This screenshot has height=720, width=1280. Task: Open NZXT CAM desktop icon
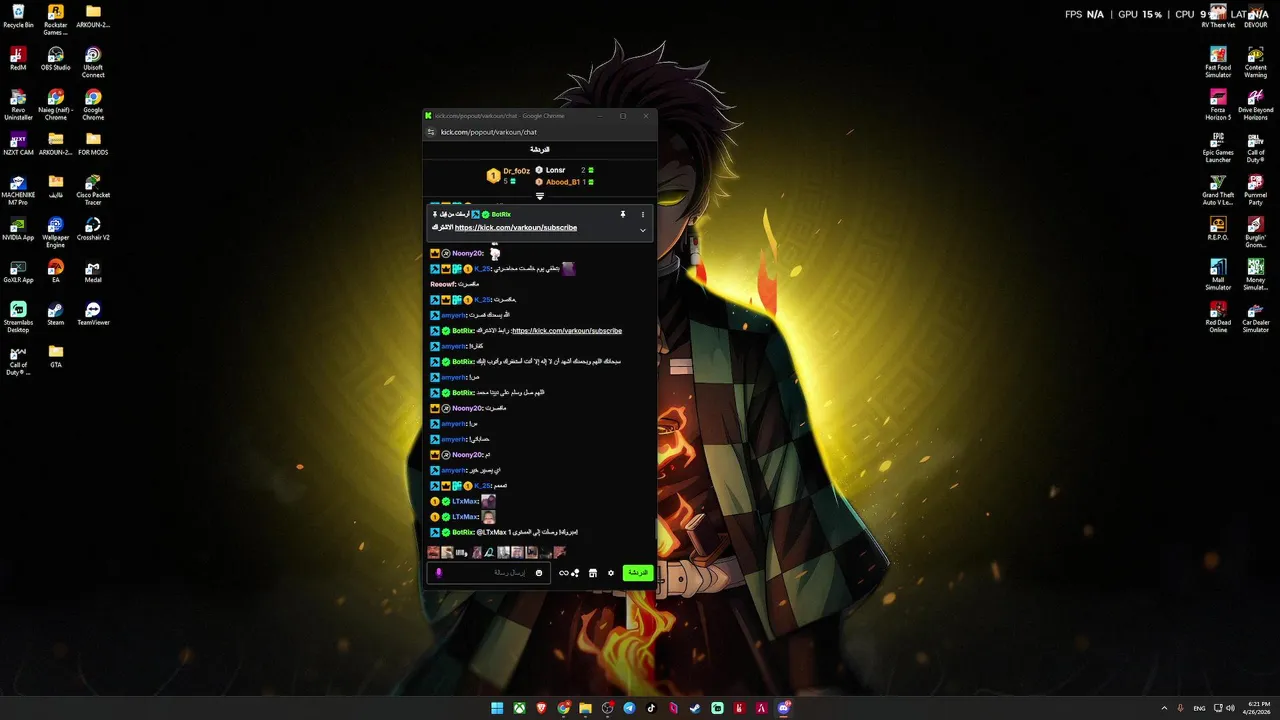pos(18,144)
